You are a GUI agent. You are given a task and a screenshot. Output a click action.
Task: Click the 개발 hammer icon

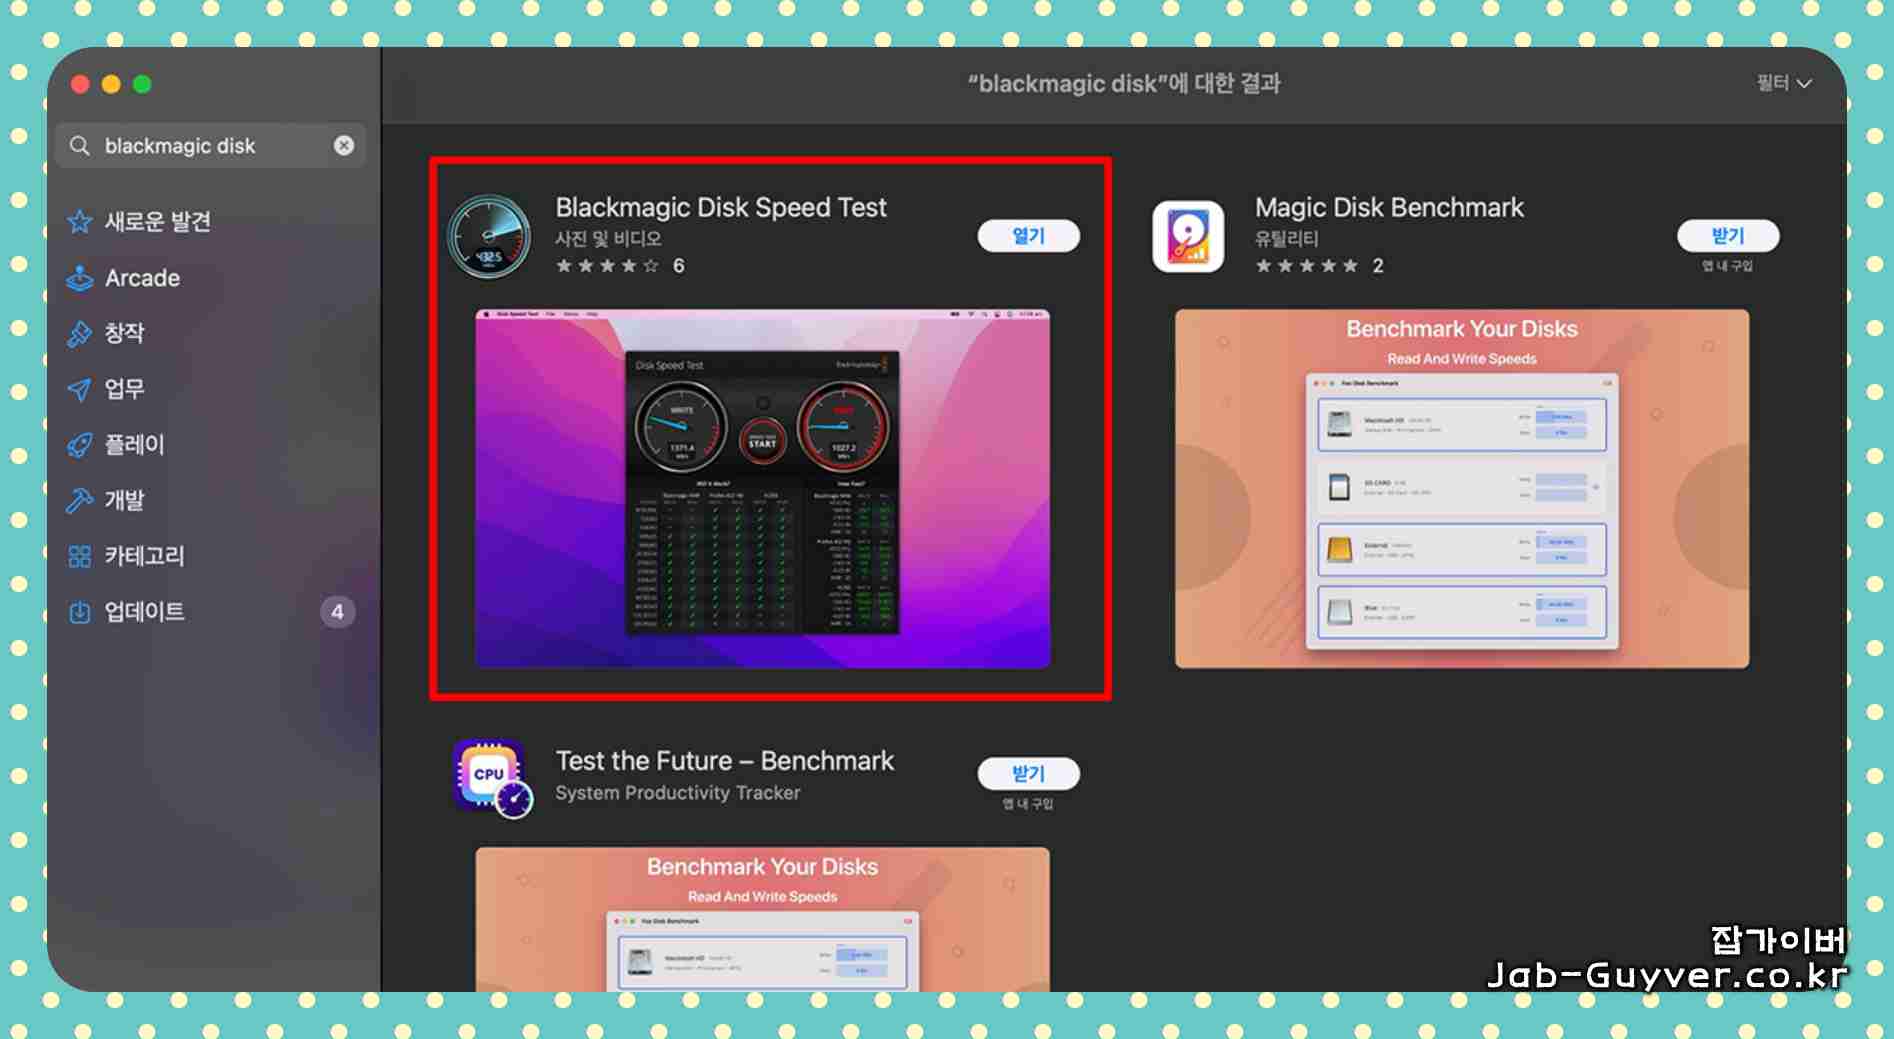pyautogui.click(x=80, y=500)
